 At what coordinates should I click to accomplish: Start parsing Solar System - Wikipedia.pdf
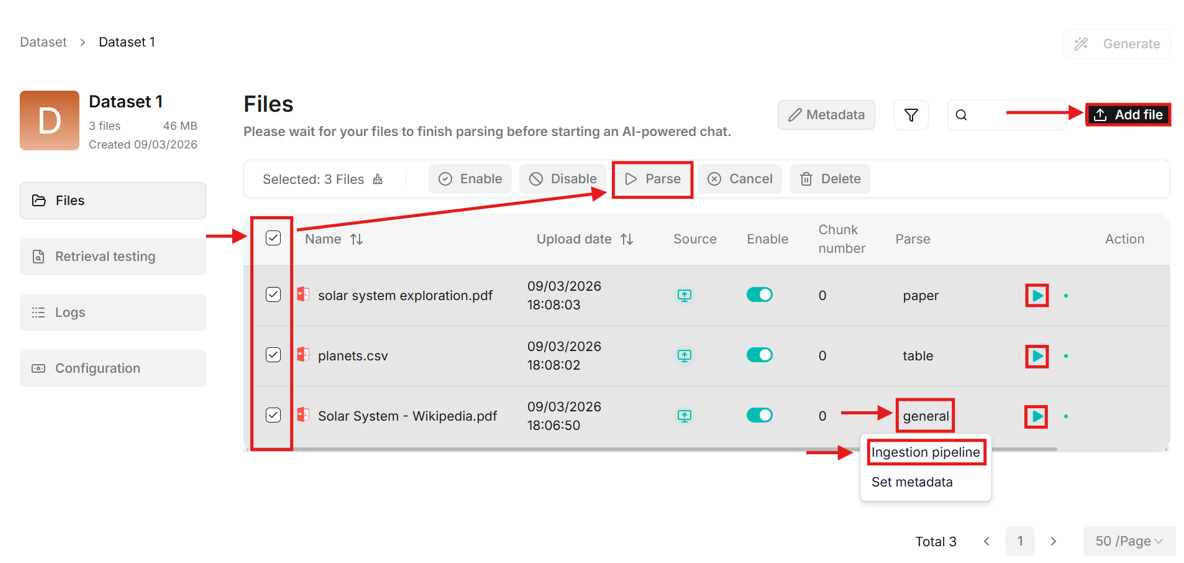pos(1037,416)
